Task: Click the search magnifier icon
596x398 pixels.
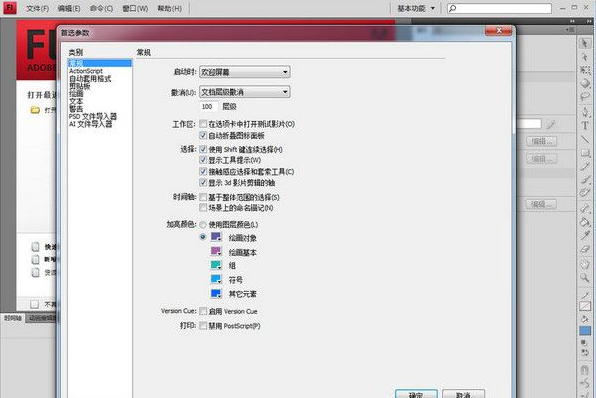Action: click(452, 8)
